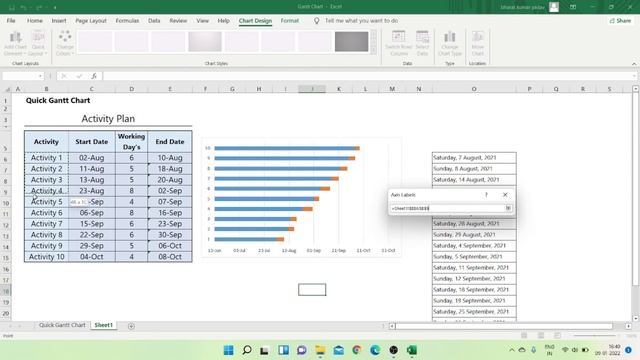The height and width of the screenshot is (360, 640).
Task: Show hidden system tray icons chevron
Action: pos(511,350)
